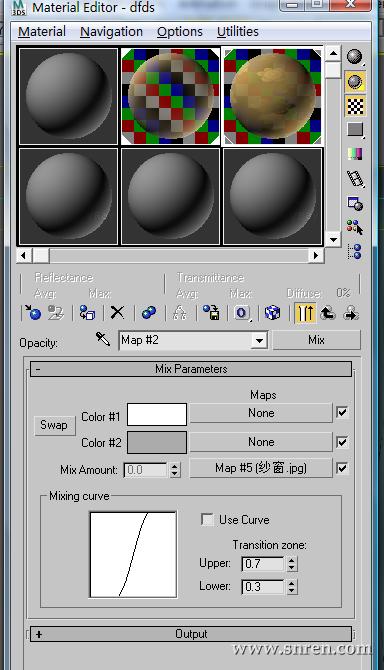Image resolution: width=384 pixels, height=670 pixels.
Task: Click the Put to Library icon
Action: 211,313
